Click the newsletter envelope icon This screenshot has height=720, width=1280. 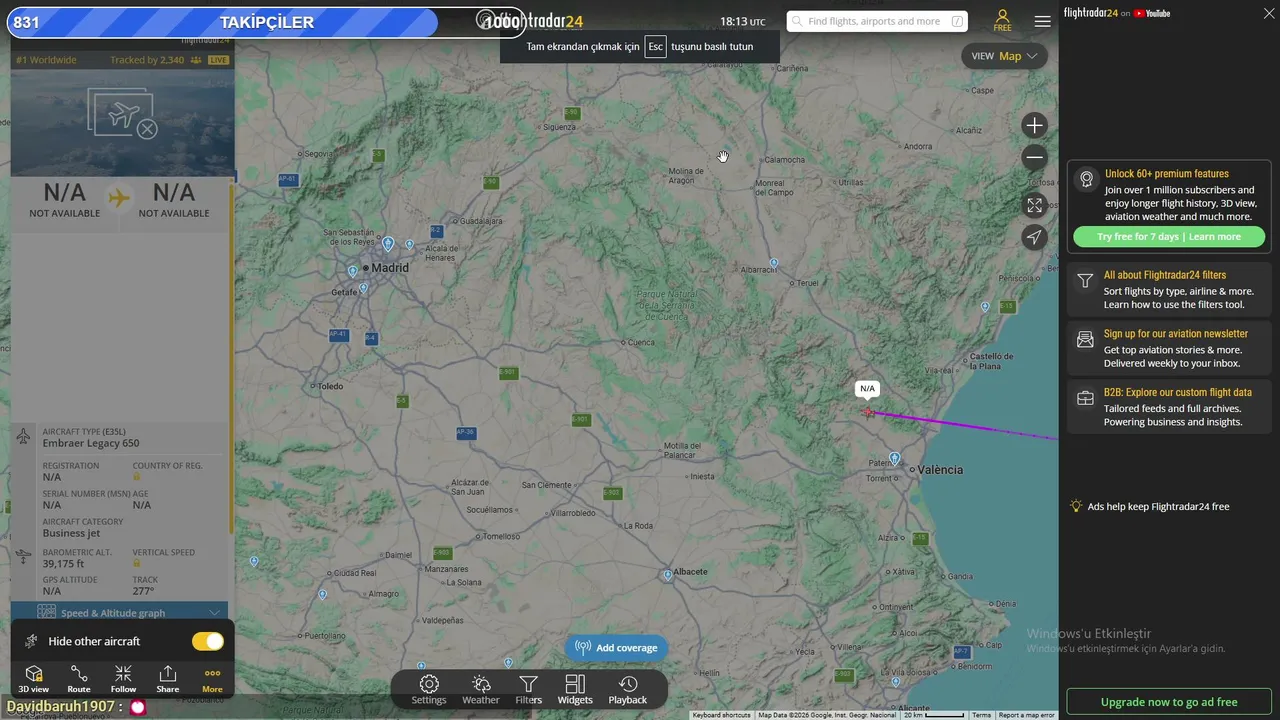coord(1086,340)
